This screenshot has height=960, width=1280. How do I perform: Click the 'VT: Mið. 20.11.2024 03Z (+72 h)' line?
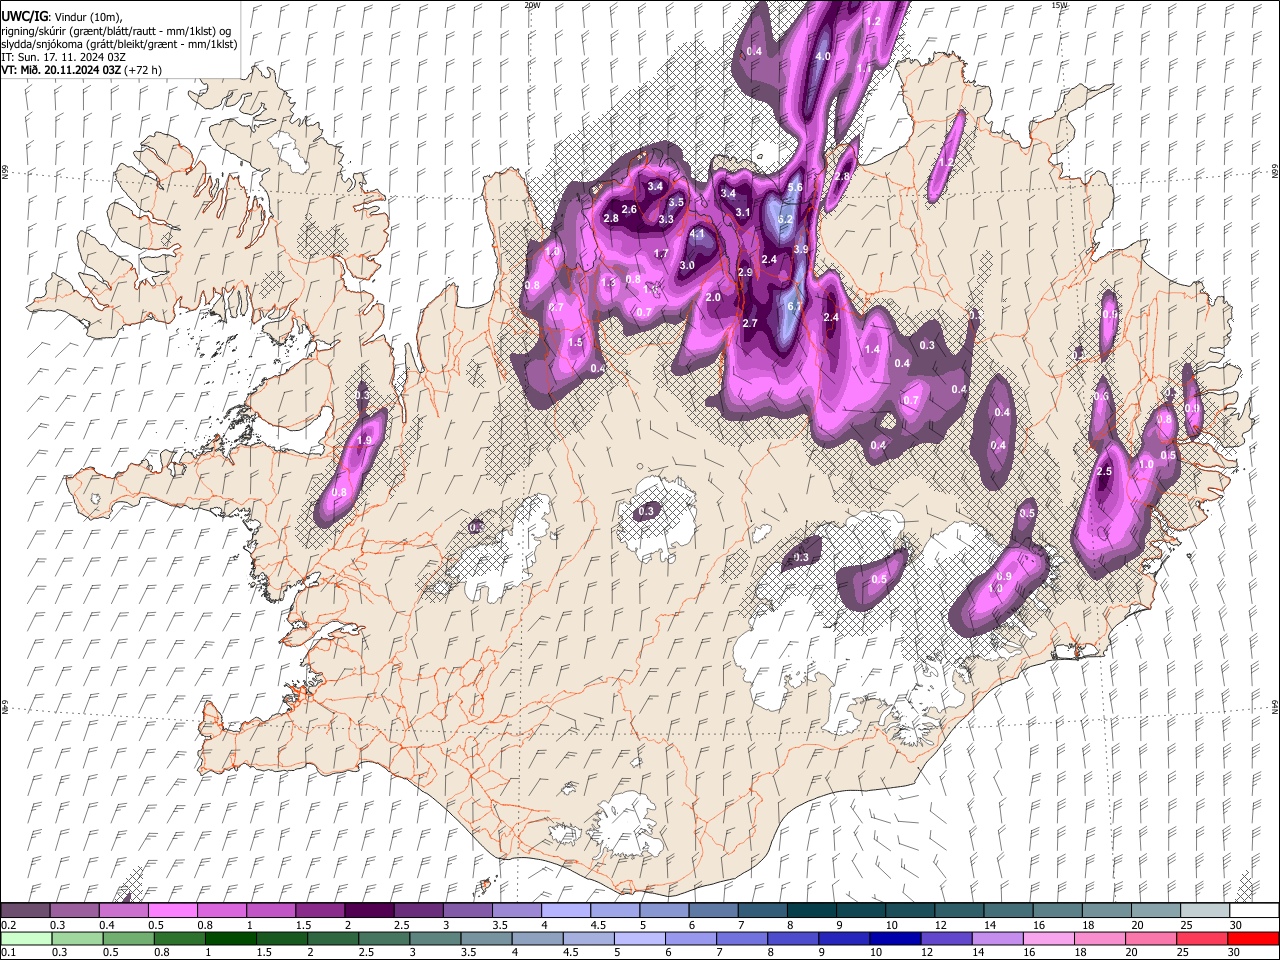pyautogui.click(x=82, y=70)
